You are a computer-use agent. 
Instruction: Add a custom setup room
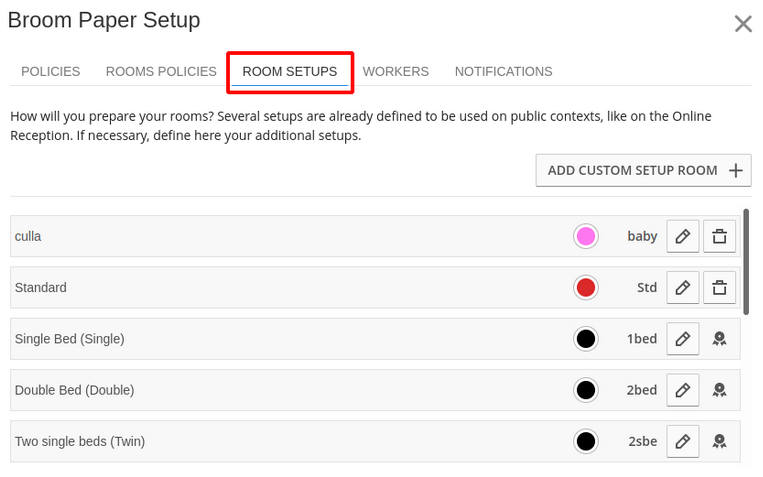(644, 170)
